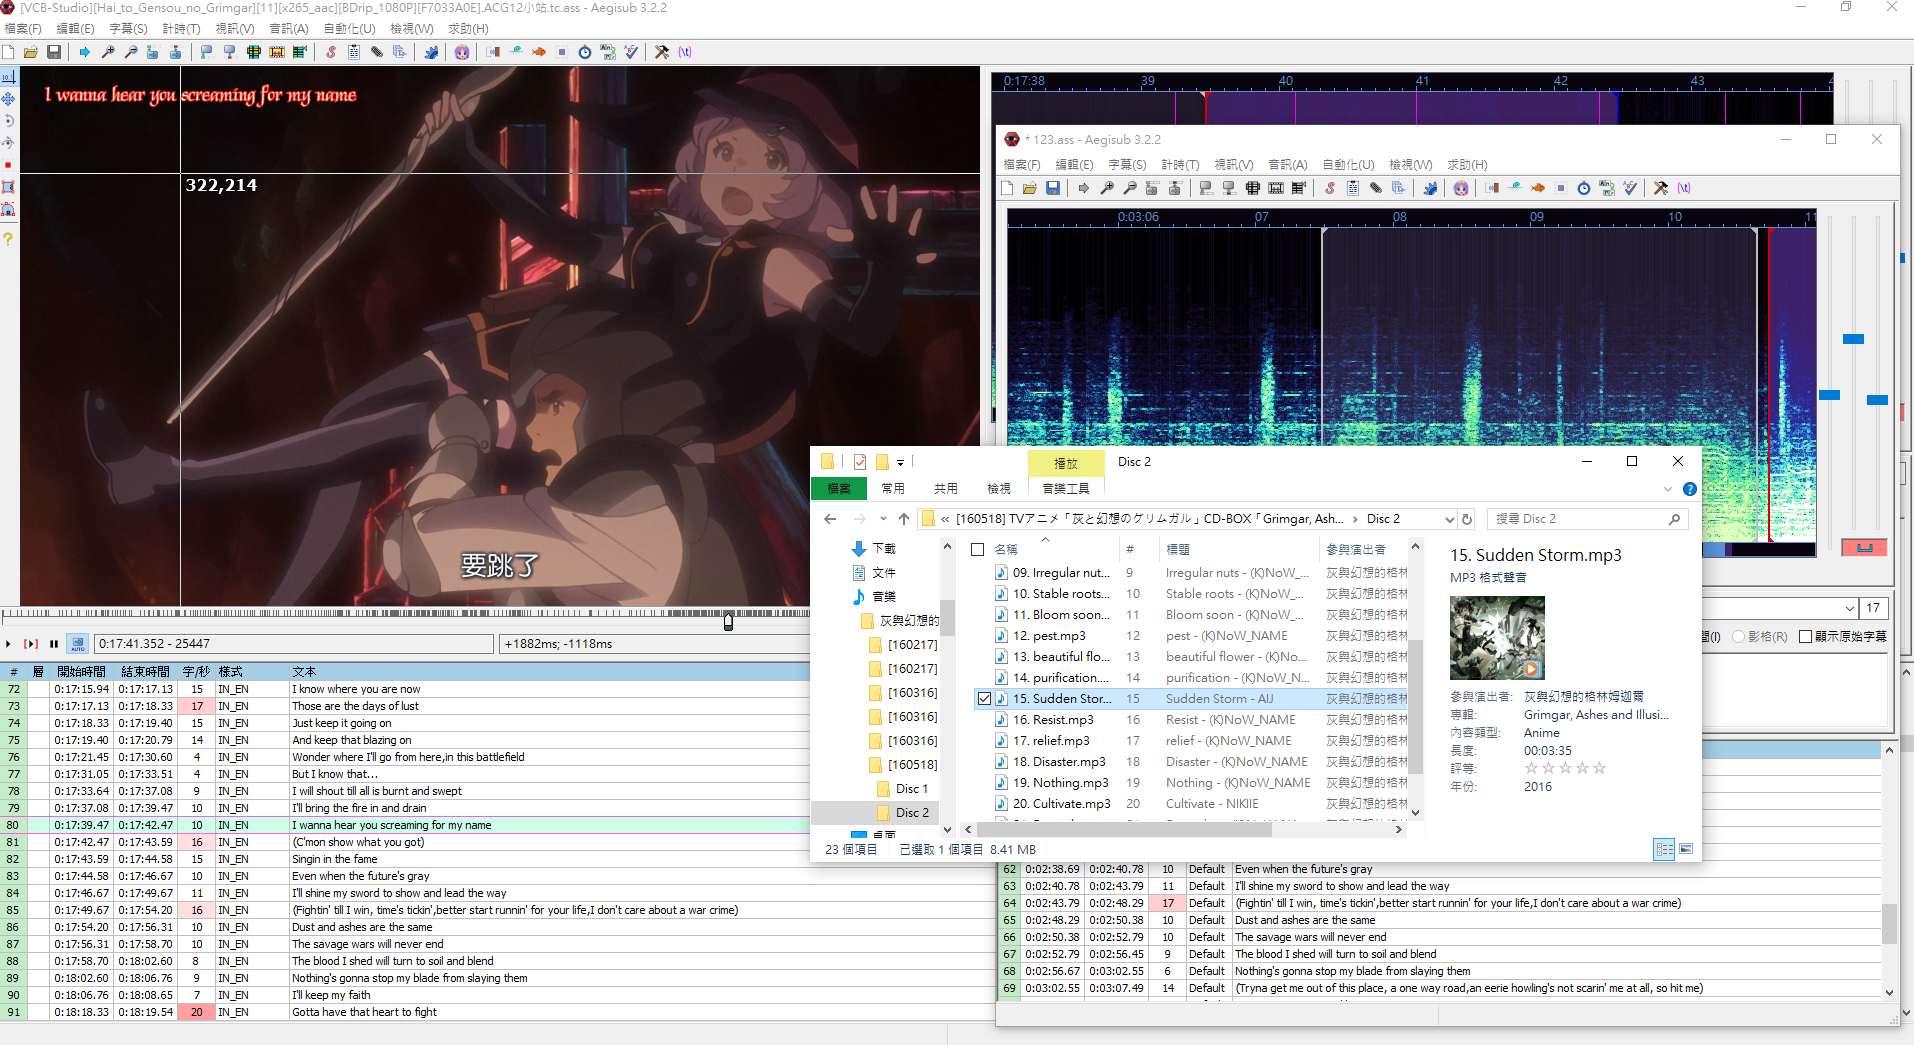Open Styles Manager pink S icon in main toolbar
Viewport: 1914px width, 1045px height.
tap(330, 52)
